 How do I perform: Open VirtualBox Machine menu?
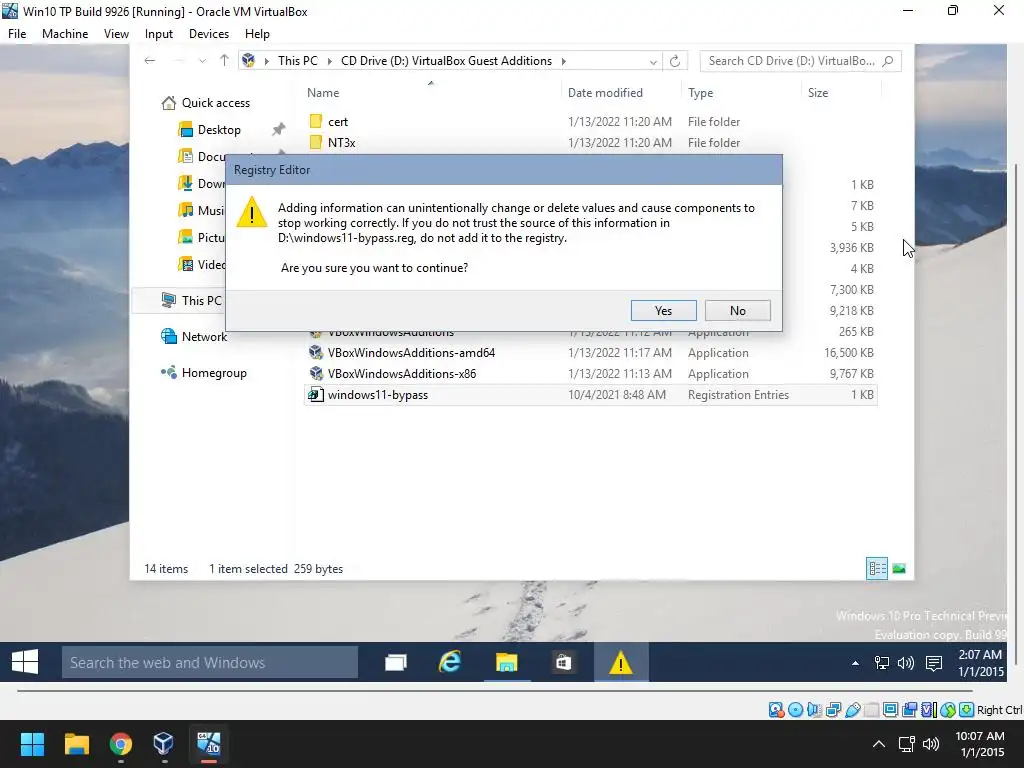[x=65, y=34]
